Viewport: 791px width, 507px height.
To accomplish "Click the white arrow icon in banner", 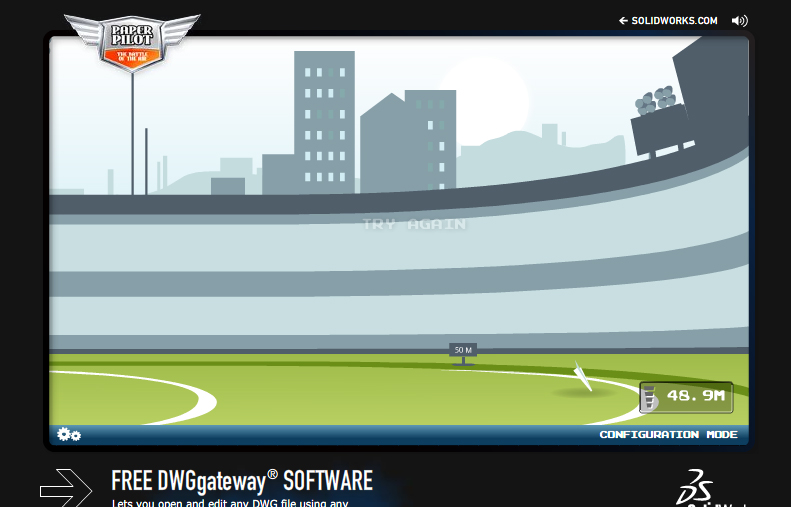I will click(66, 487).
